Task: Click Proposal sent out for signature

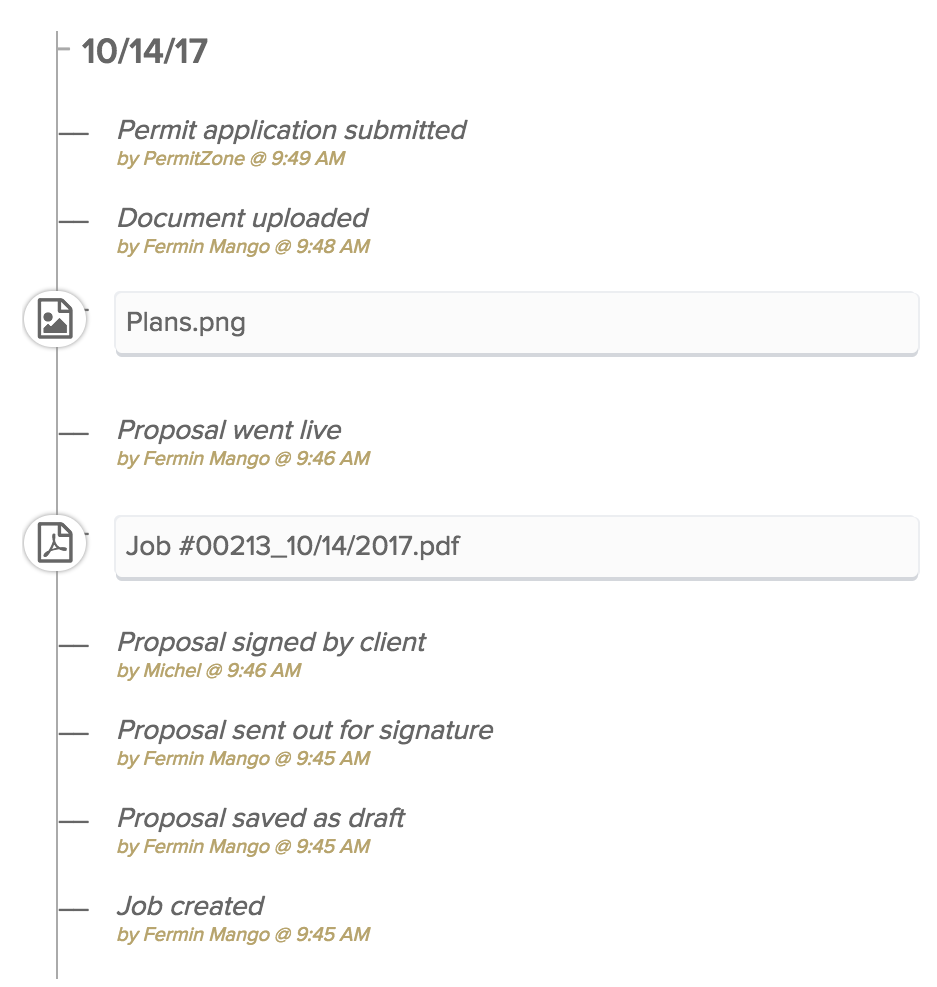Action: coord(305,730)
